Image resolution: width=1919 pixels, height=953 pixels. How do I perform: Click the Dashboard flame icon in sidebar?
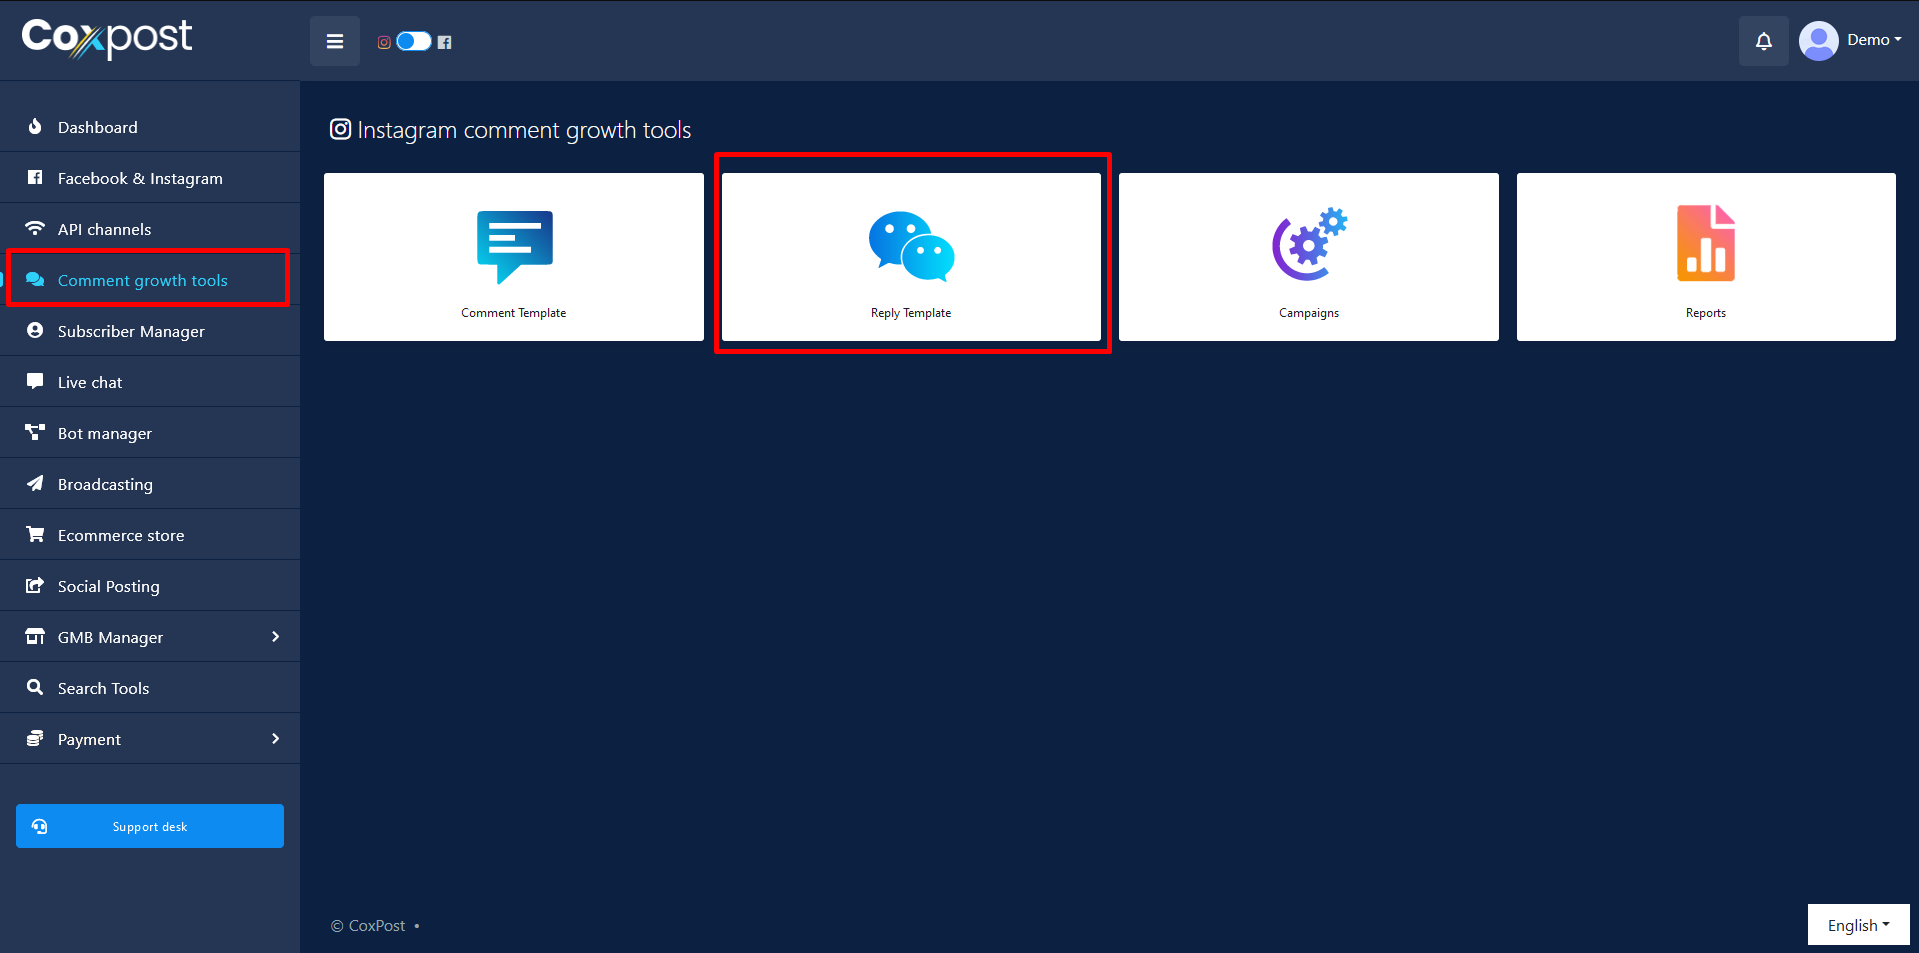tap(35, 127)
